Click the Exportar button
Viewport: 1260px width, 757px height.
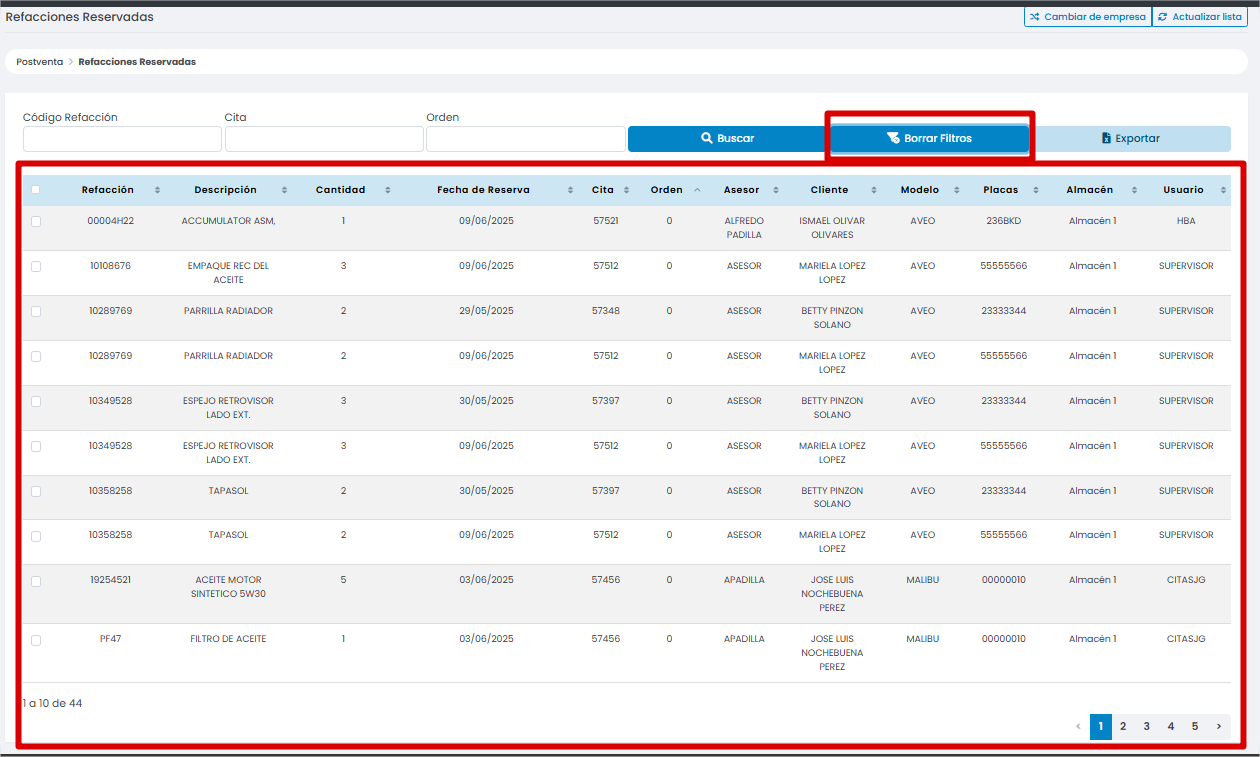pyautogui.click(x=1131, y=139)
